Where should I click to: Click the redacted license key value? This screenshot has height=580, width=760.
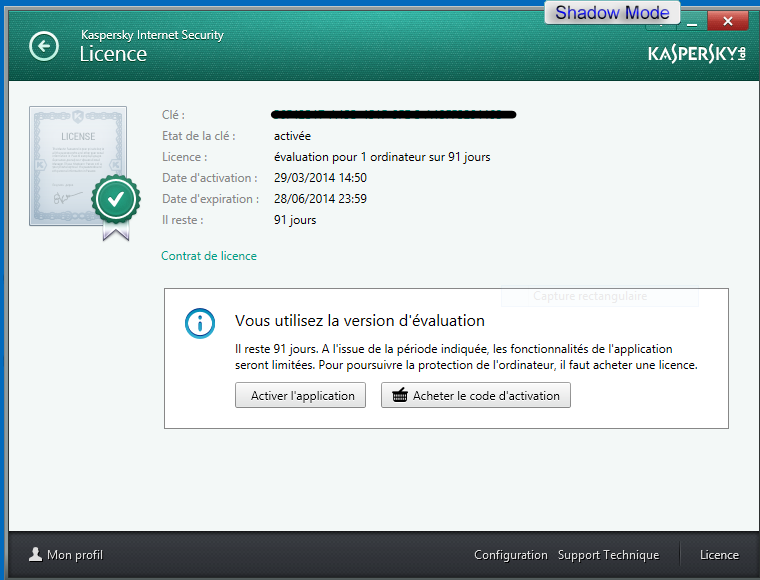[394, 115]
